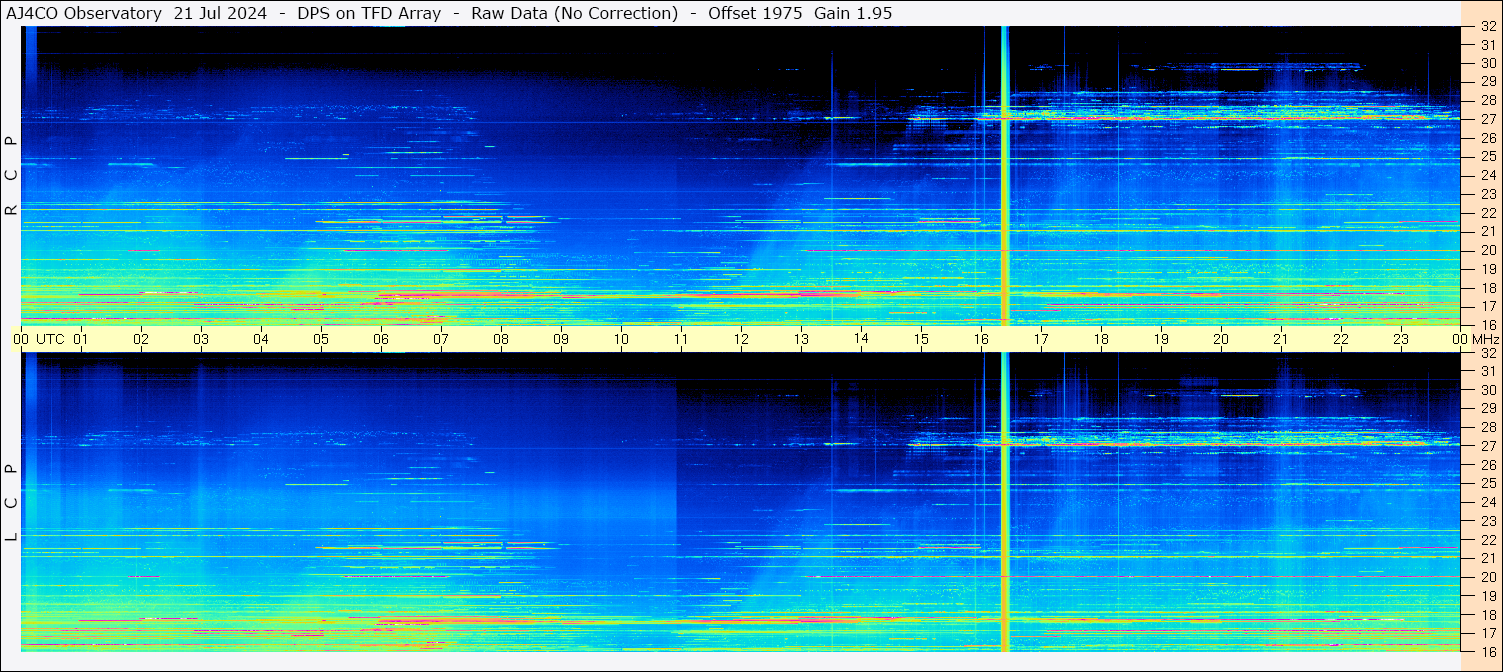Click the 25 MHz tick of the LCP panel
Screen dimensions: 1503x672
point(1488,483)
